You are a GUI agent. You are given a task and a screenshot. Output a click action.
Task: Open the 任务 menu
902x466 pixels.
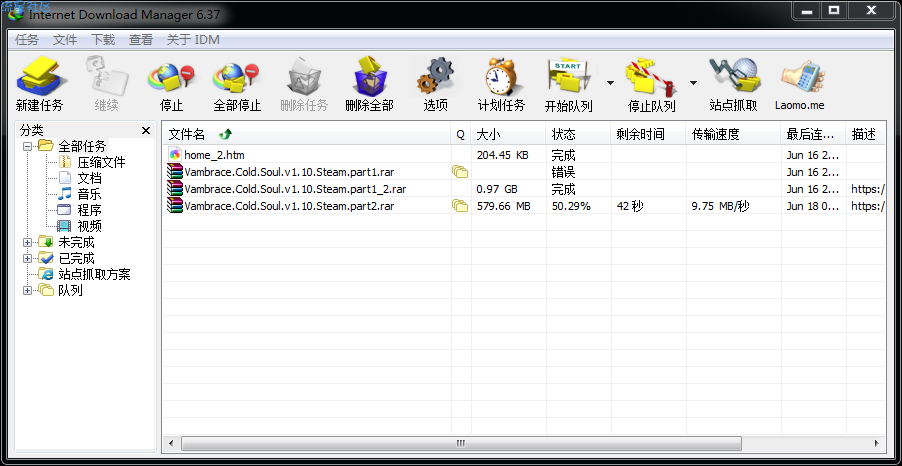pos(27,40)
